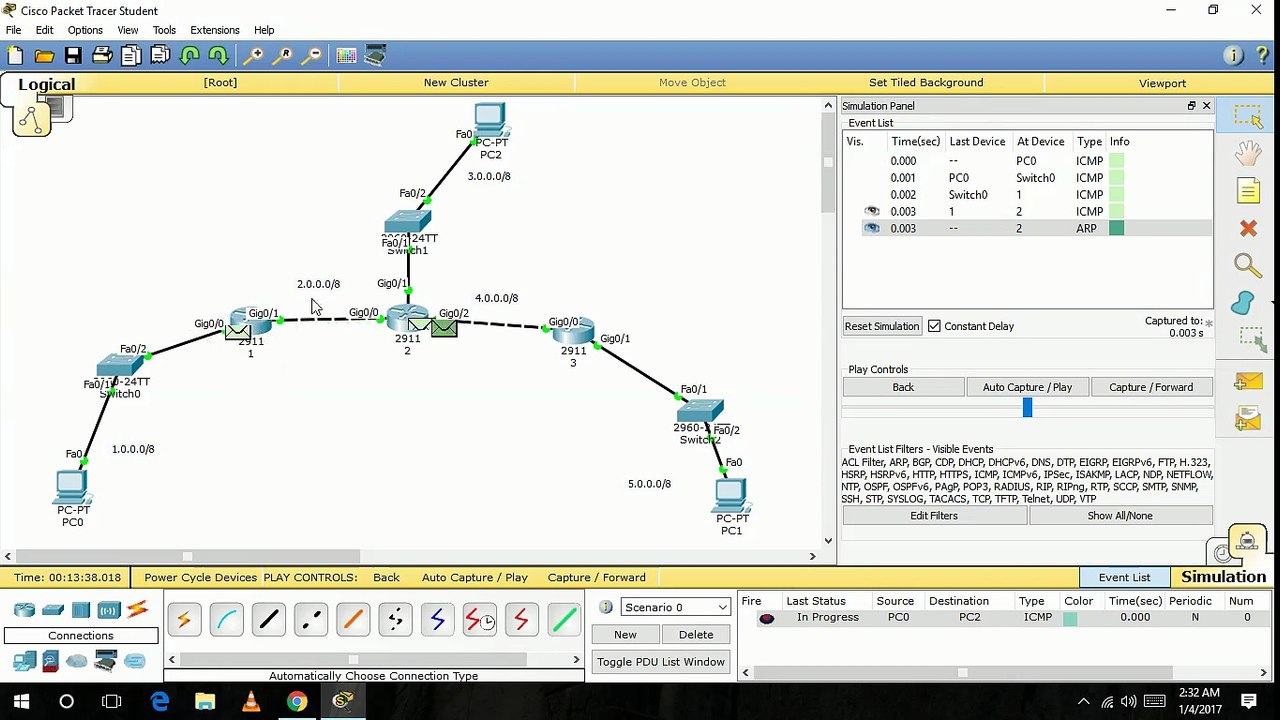Click the Edit Filters button

click(934, 516)
